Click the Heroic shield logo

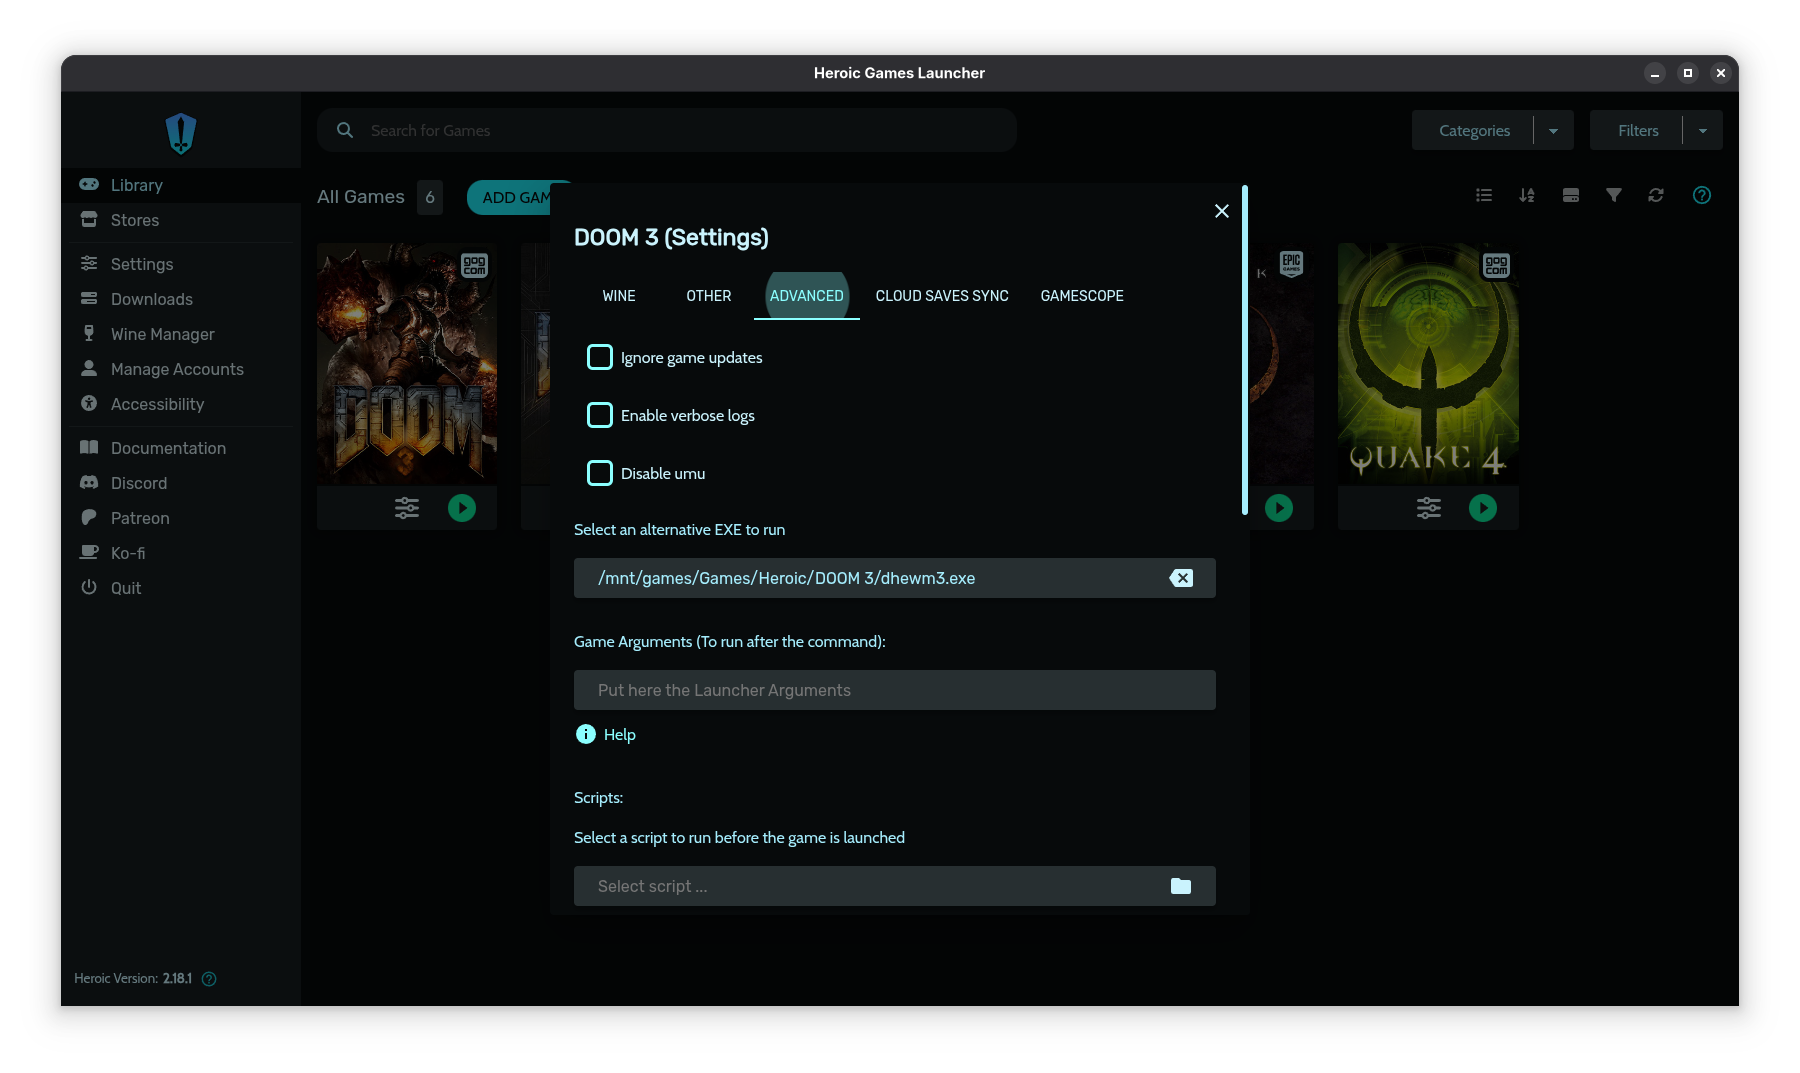click(181, 133)
